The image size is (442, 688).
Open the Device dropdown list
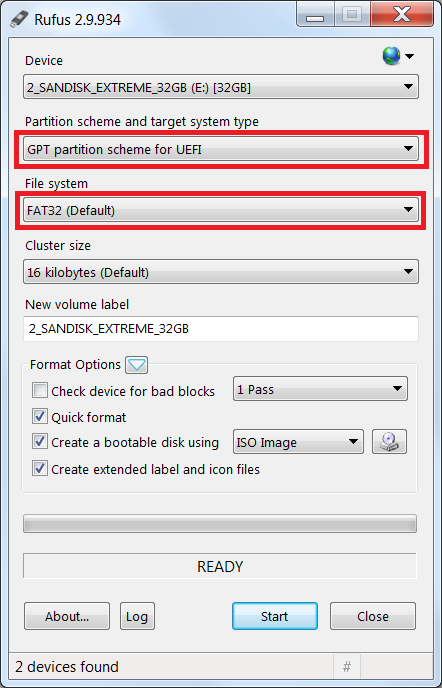click(221, 87)
